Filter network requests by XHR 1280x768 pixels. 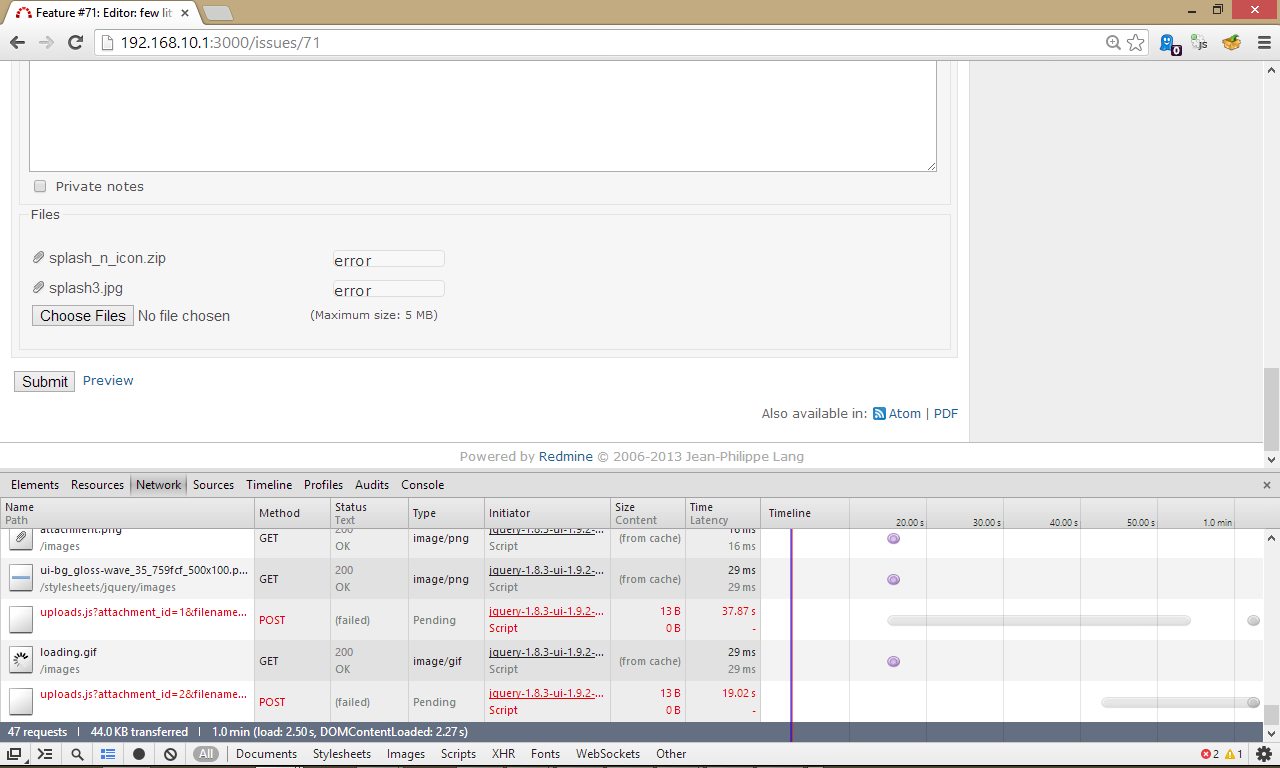pyautogui.click(x=503, y=754)
